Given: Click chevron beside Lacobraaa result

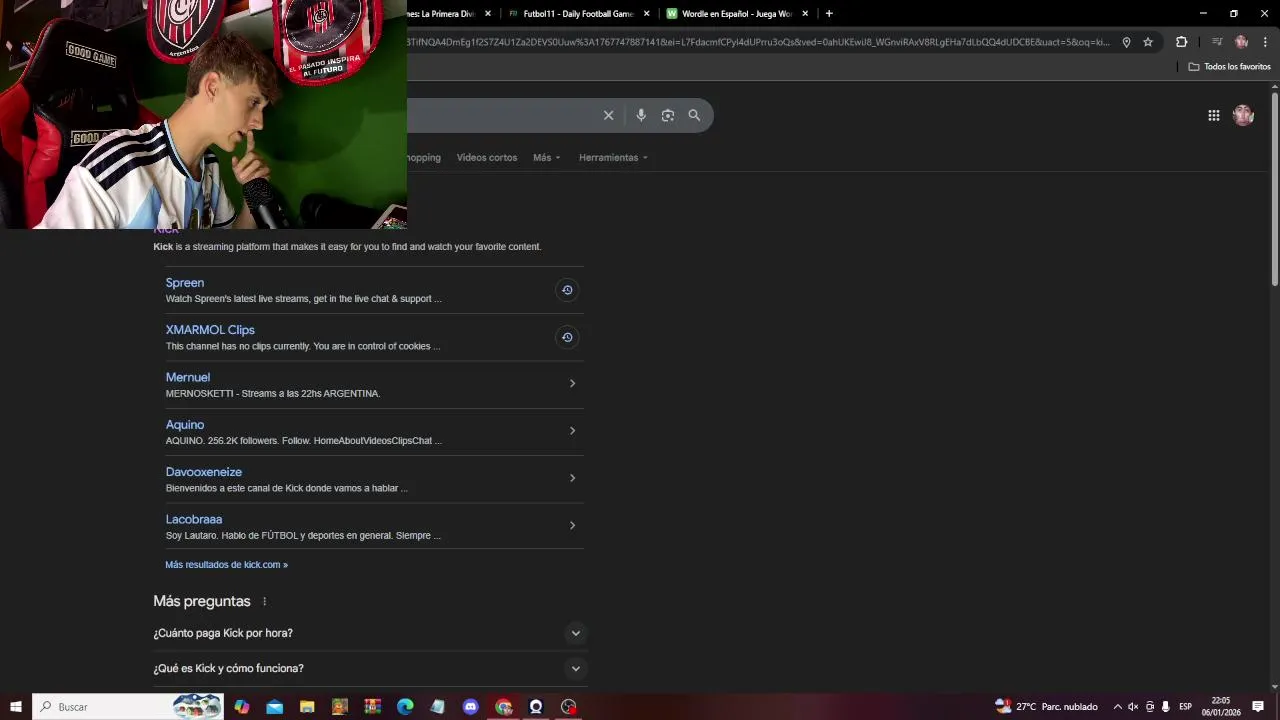Looking at the screenshot, I should (x=572, y=526).
